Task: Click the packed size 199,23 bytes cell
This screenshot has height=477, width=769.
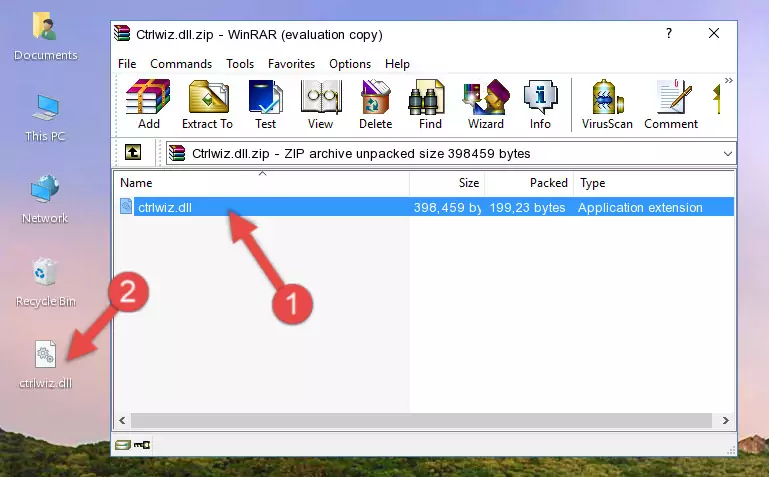Action: (x=527, y=207)
